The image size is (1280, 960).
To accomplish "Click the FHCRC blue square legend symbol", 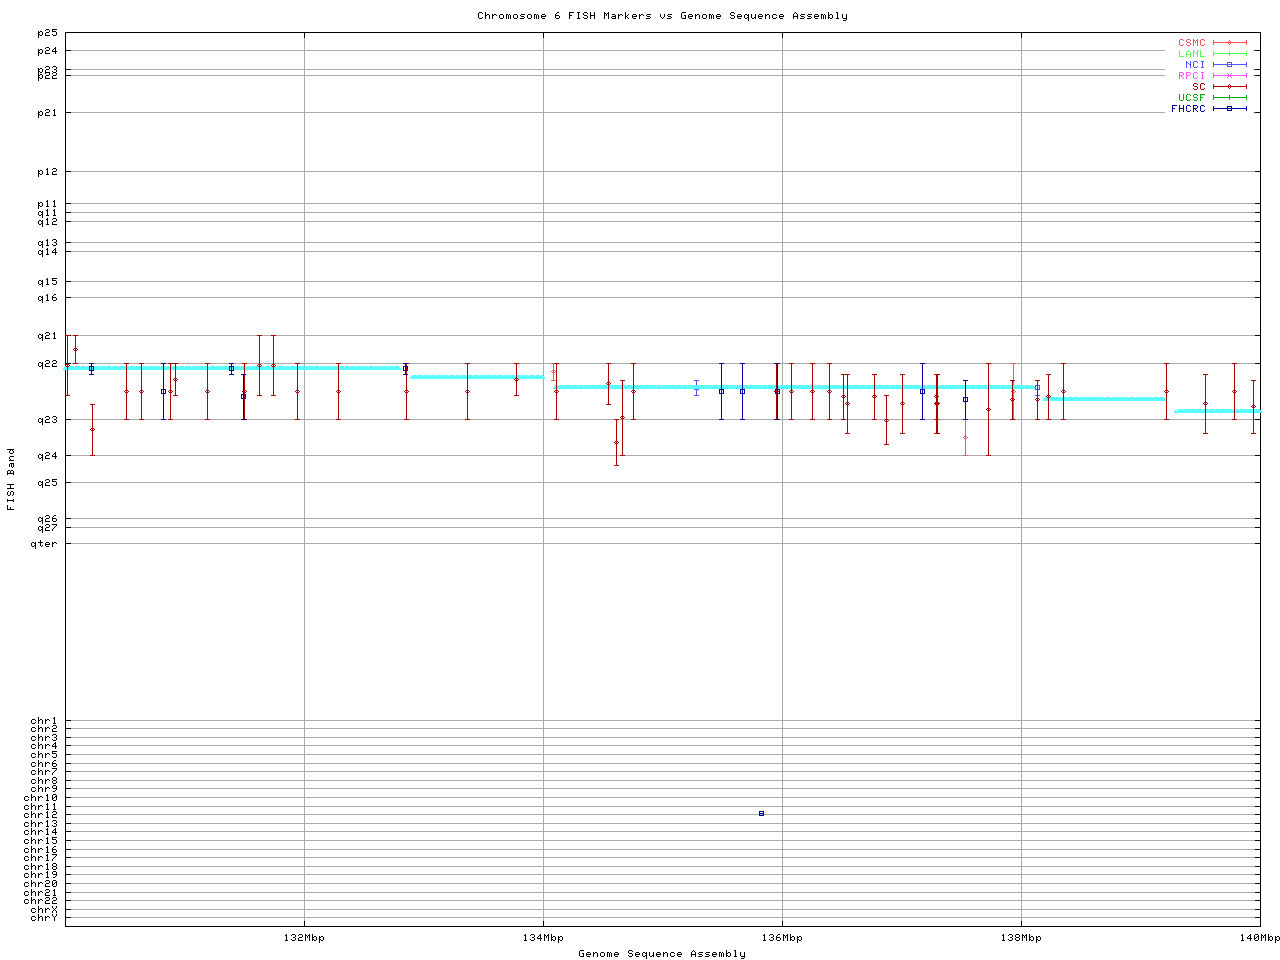I will click(1229, 109).
